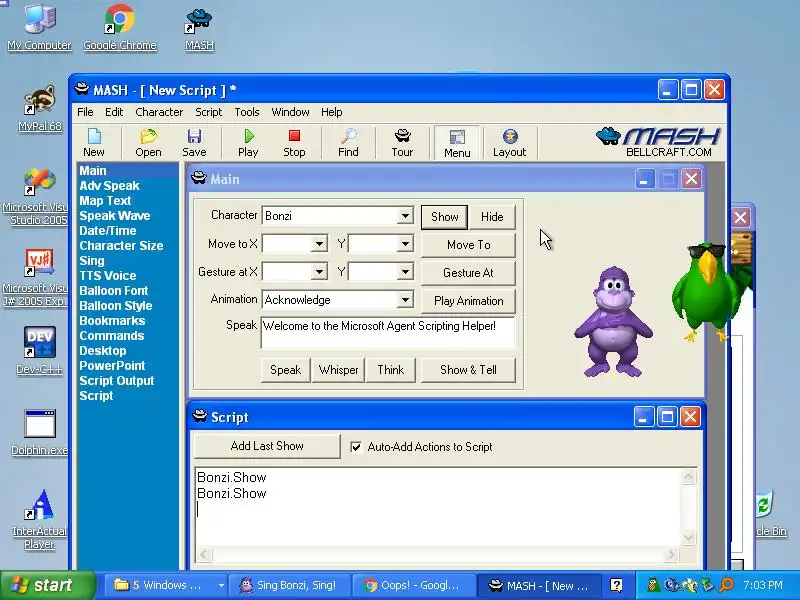Open the Google Chrome desktop shortcut

120,27
